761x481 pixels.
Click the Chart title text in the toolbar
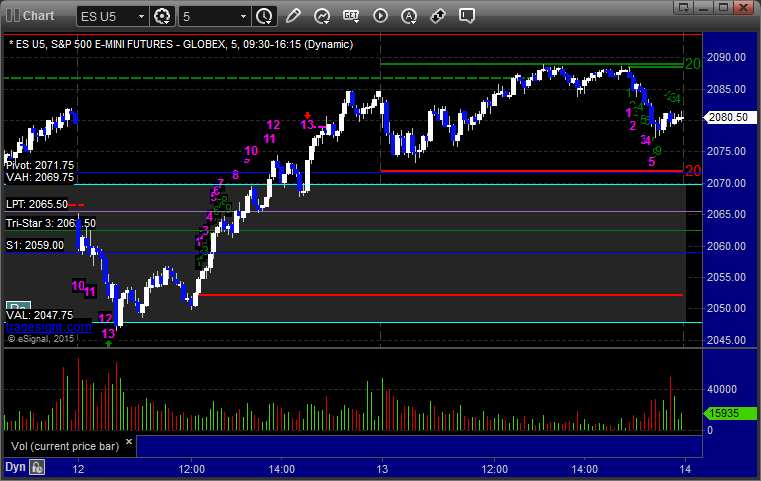tap(38, 16)
